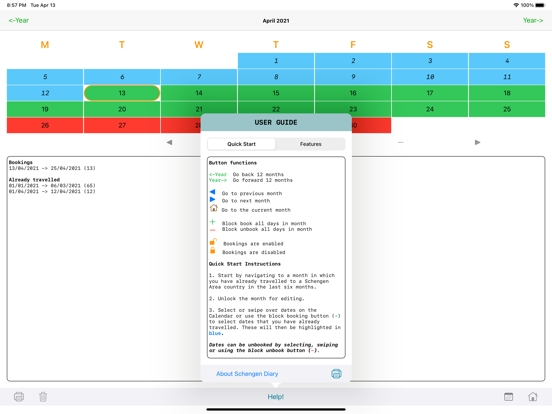Click travelled line 01/04/2021 -> 12/04/2021 (12)
This screenshot has width=552, height=414.
[x=52, y=192]
